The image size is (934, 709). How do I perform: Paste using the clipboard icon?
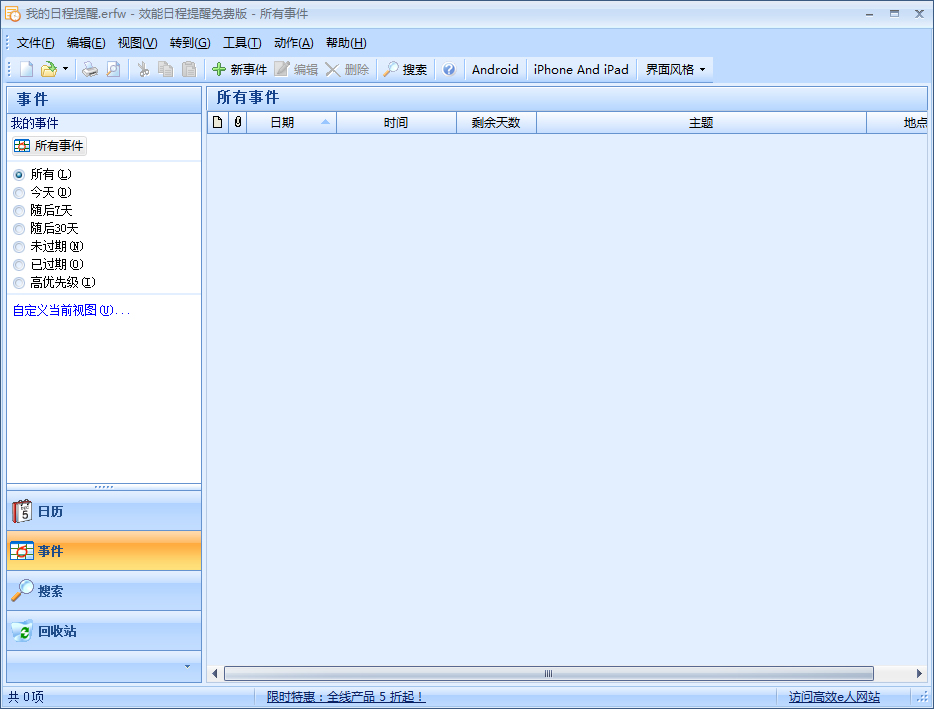tap(189, 70)
